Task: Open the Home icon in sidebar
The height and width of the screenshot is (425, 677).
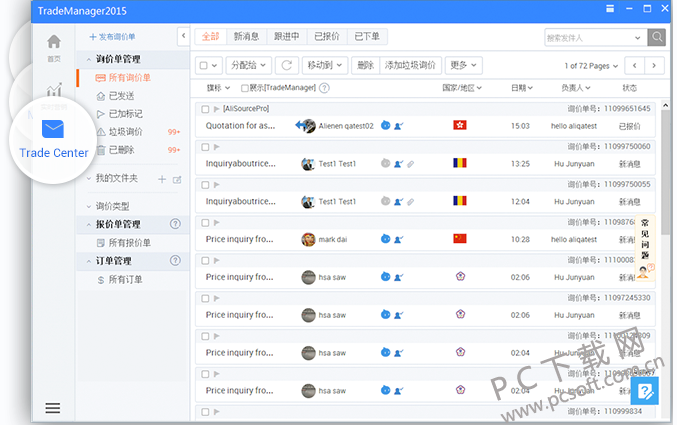Action: [x=54, y=42]
